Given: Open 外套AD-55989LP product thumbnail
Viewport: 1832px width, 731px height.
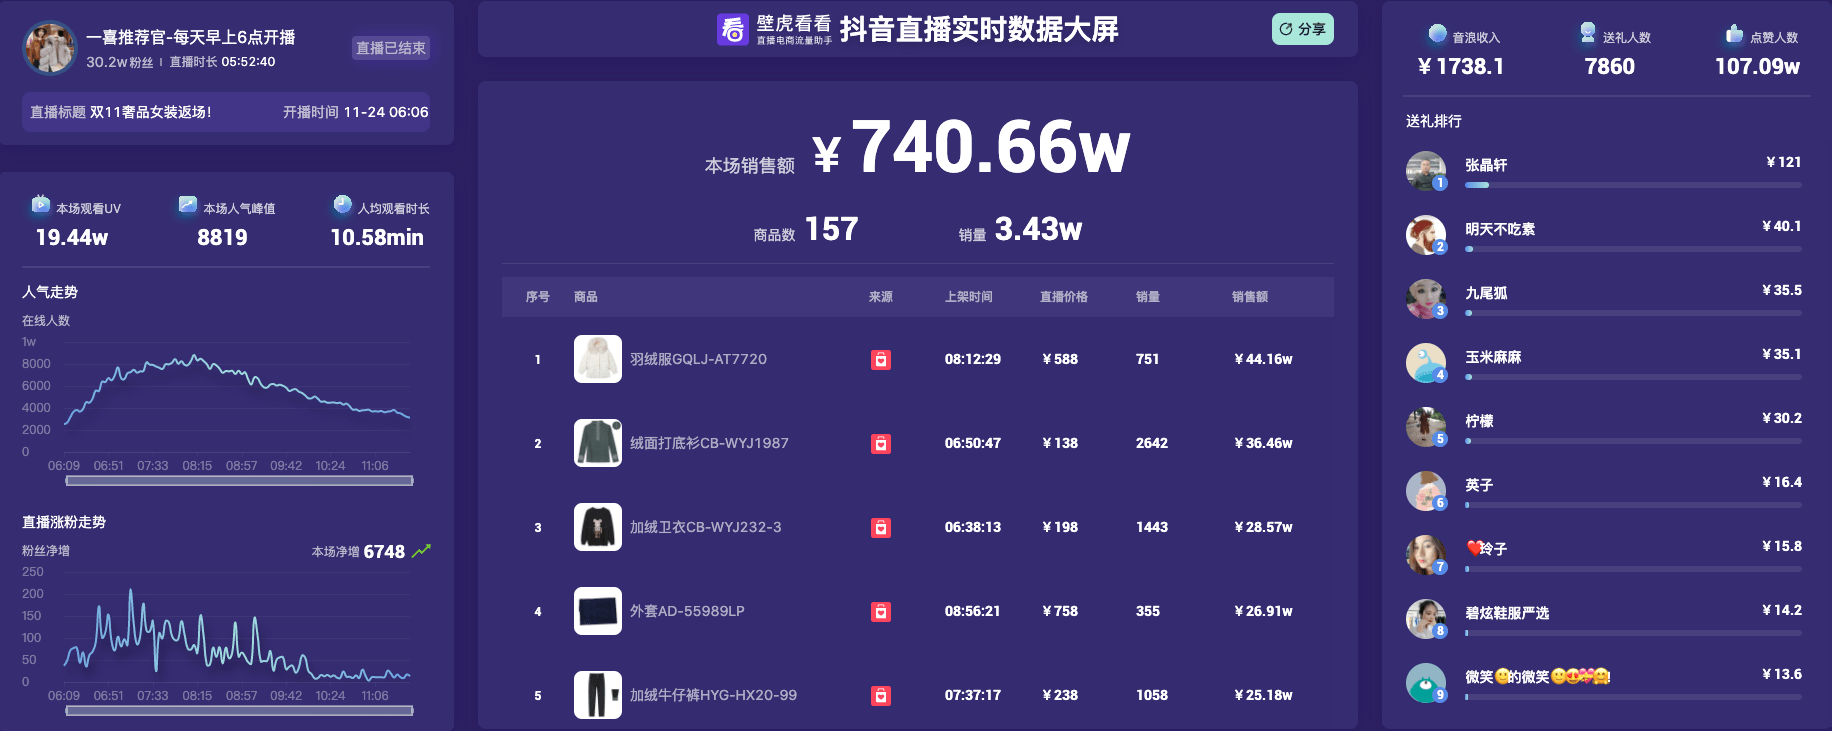Looking at the screenshot, I should click(598, 611).
